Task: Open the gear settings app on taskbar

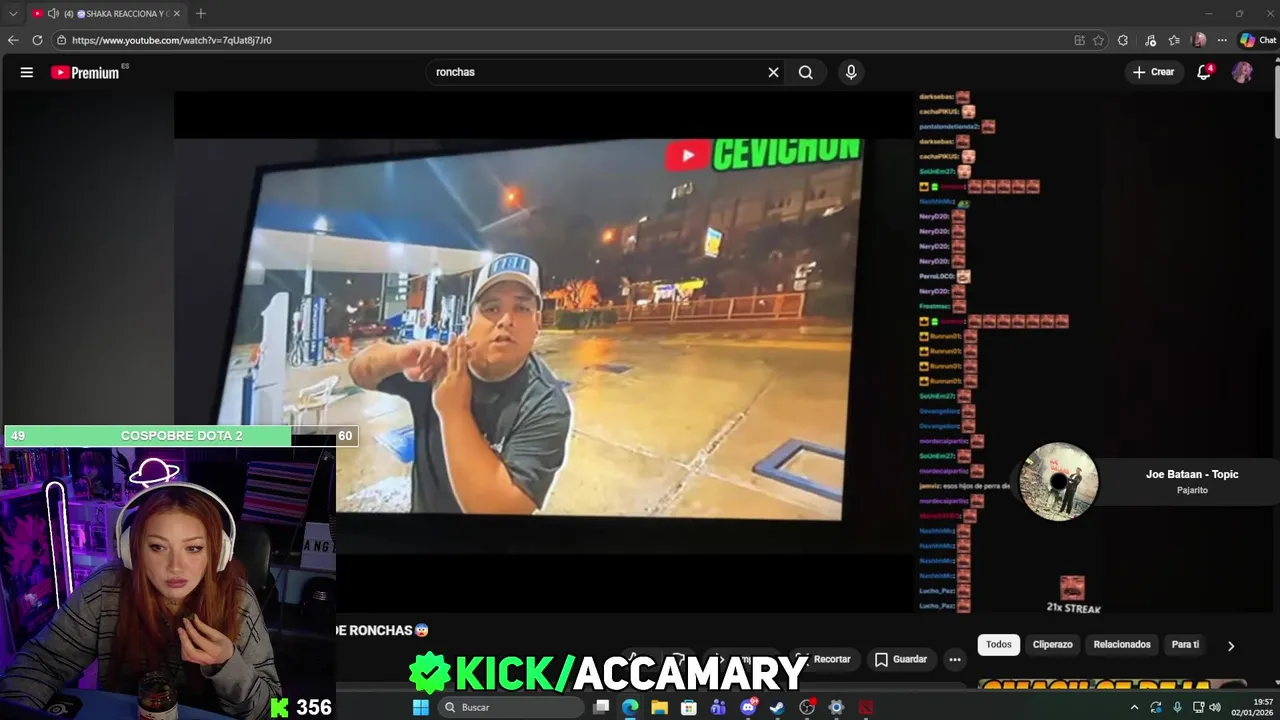Action: click(x=836, y=707)
